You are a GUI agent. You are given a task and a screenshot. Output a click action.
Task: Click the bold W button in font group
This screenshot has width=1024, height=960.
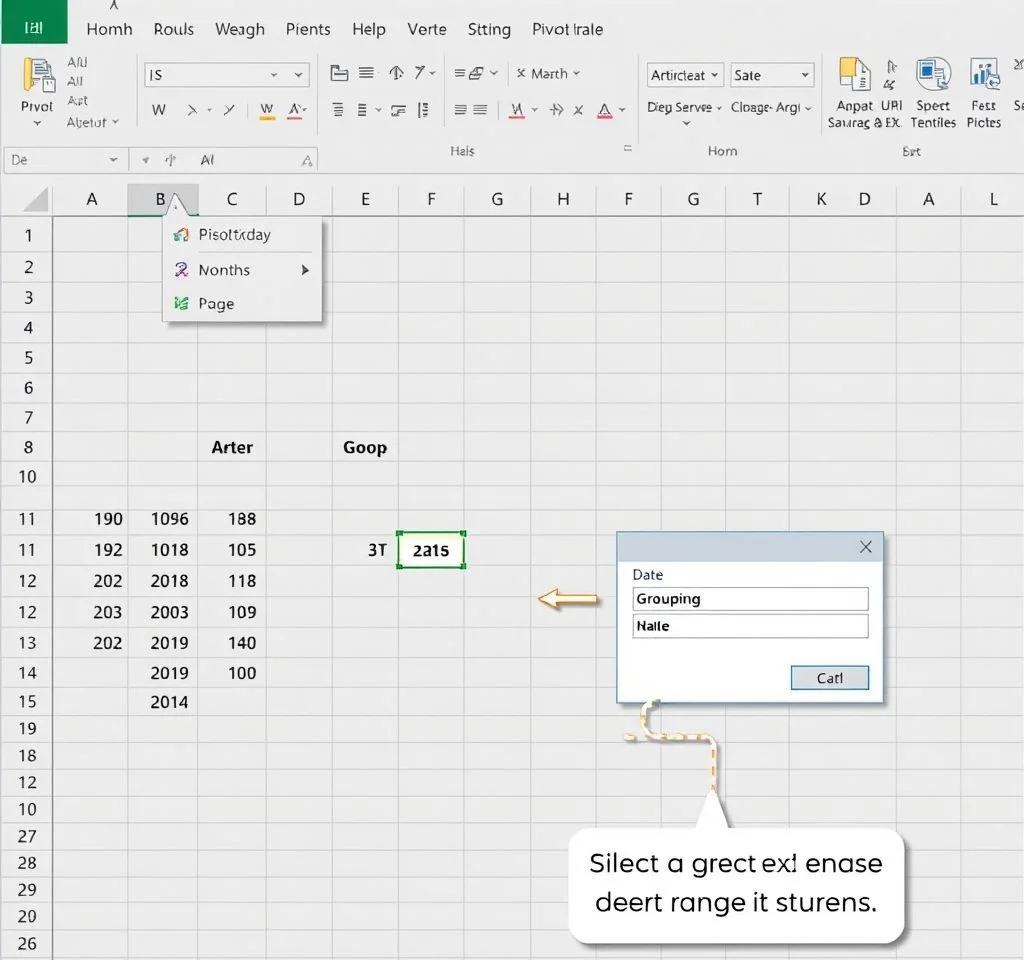(159, 110)
